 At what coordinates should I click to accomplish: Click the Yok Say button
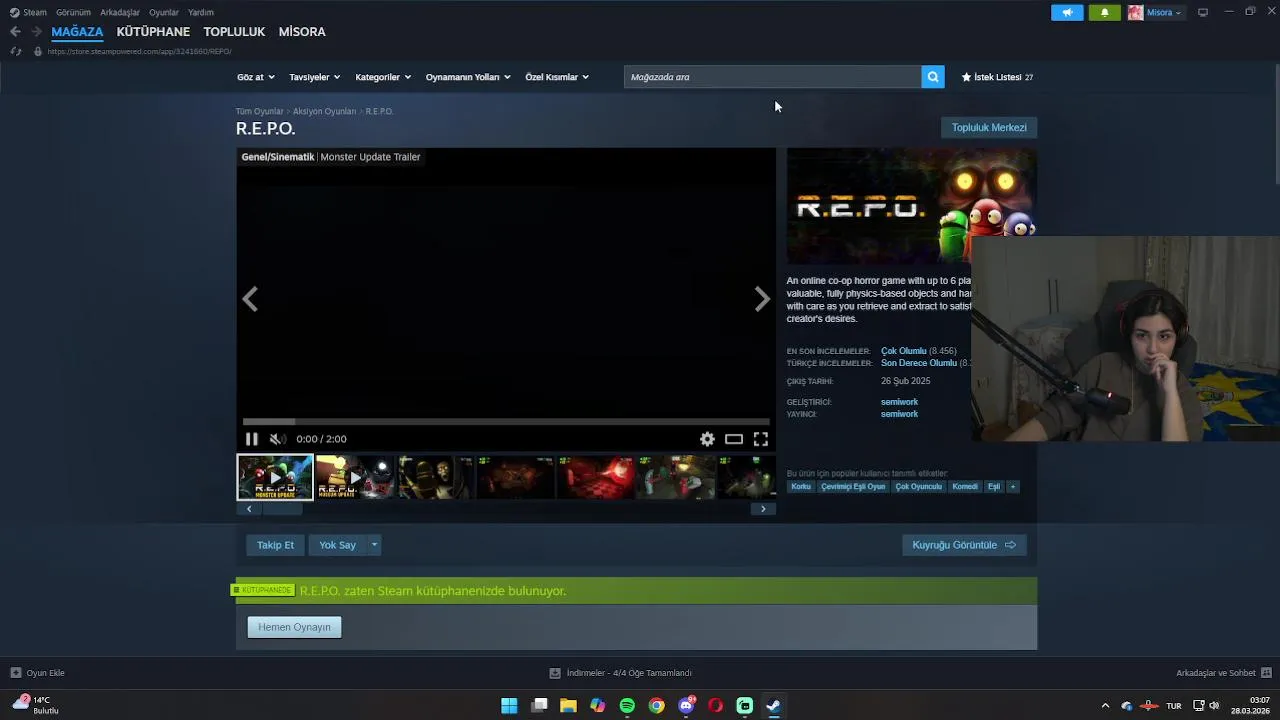pos(338,545)
